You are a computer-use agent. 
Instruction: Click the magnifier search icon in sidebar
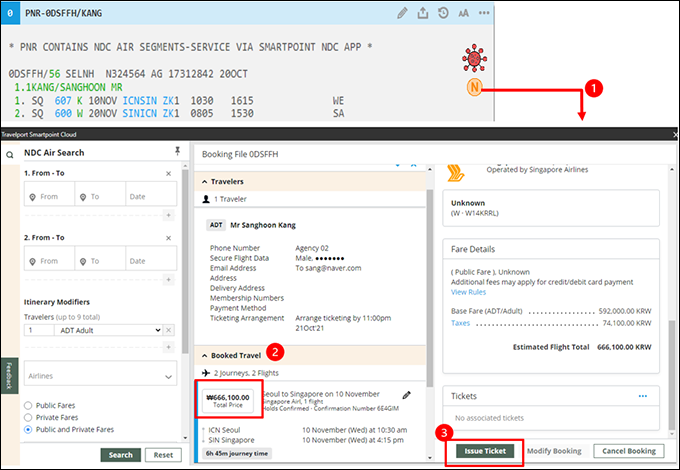click(10, 155)
